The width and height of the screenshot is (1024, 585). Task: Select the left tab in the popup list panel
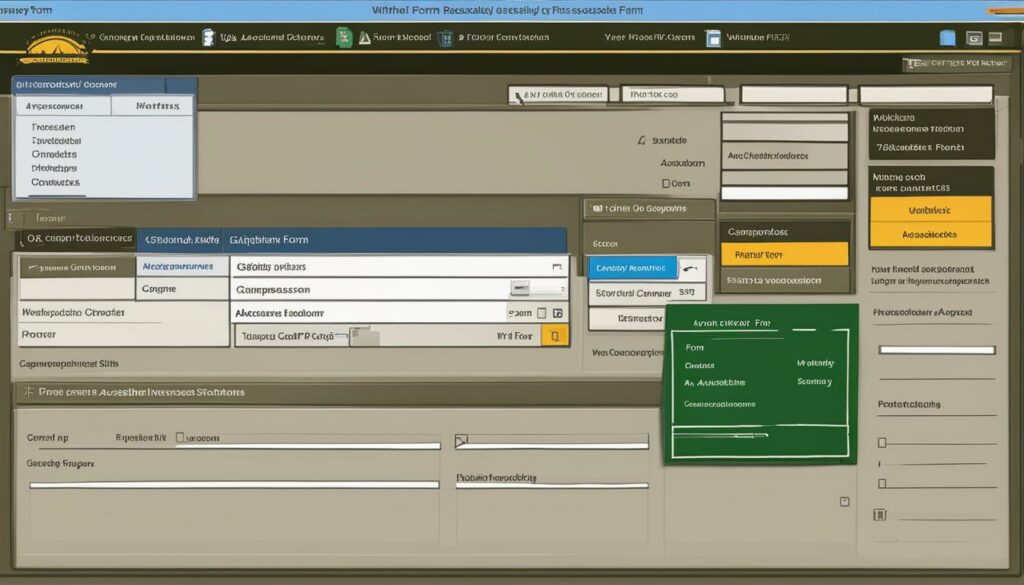pyautogui.click(x=63, y=106)
